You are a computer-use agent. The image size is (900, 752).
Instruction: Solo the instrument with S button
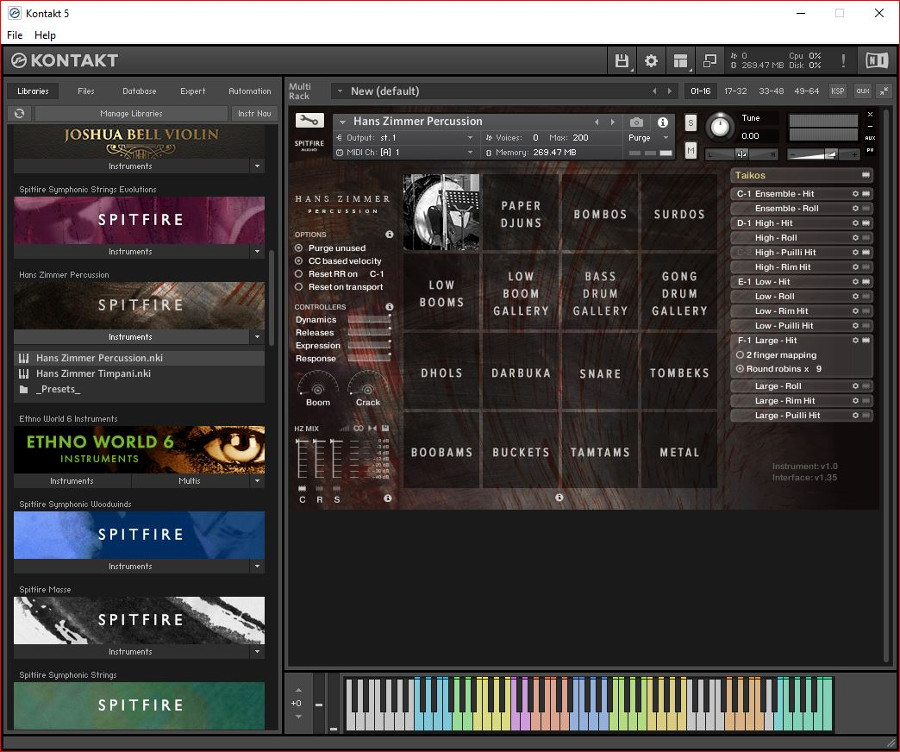[x=690, y=122]
